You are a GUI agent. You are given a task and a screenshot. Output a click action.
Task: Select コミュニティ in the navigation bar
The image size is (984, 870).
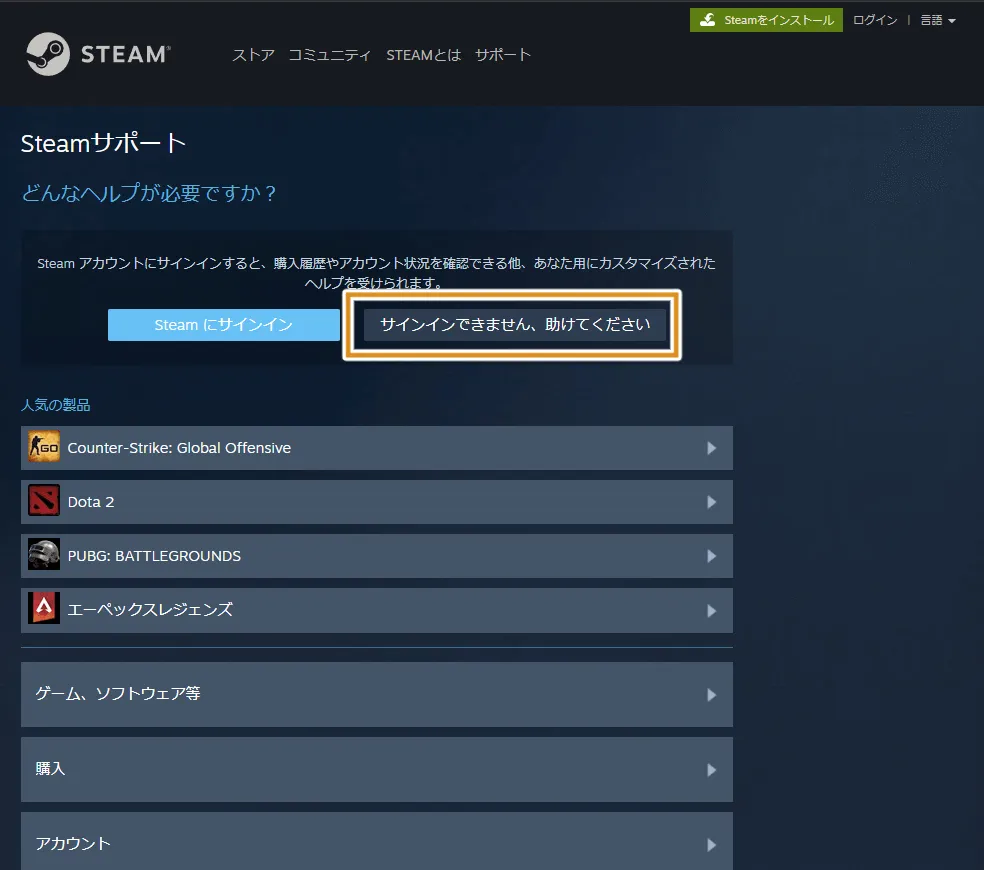(x=331, y=55)
